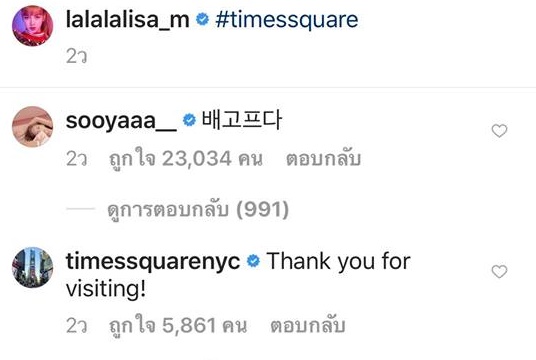Like the timessquarenyc comment with the heart
Viewport: 536px width, 360px height.
[499, 271]
